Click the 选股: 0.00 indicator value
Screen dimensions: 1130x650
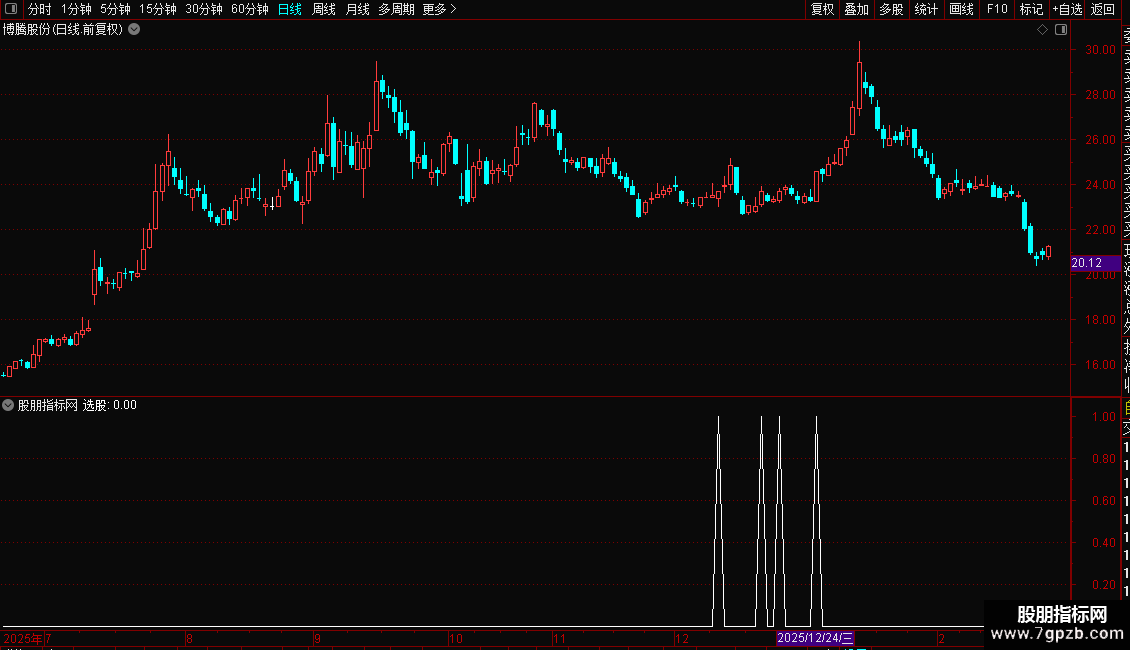(x=110, y=405)
